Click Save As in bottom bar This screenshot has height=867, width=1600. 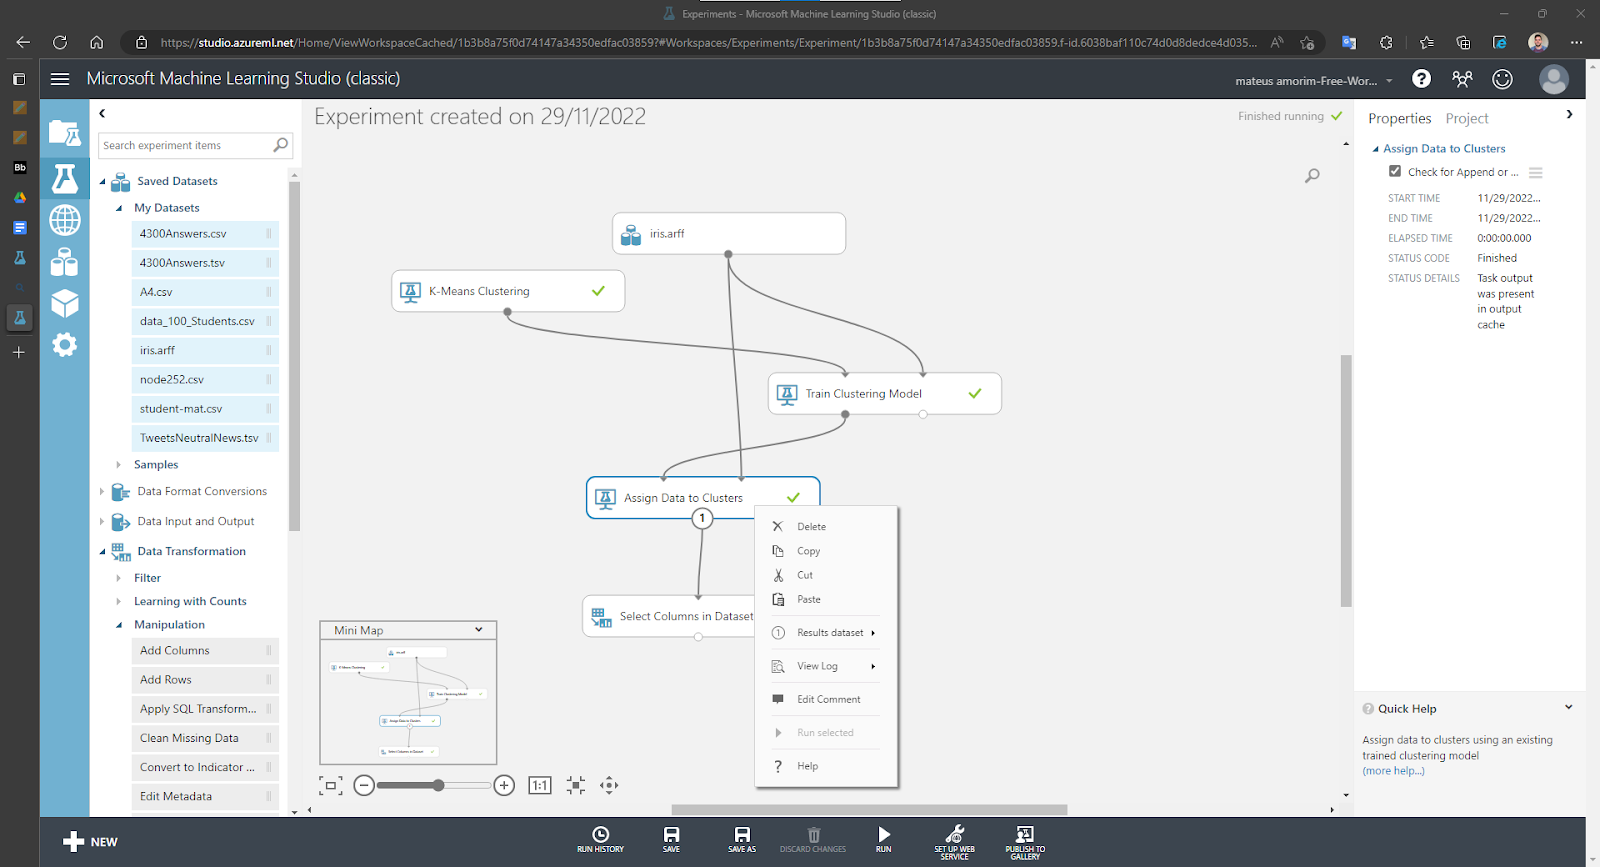[742, 839]
